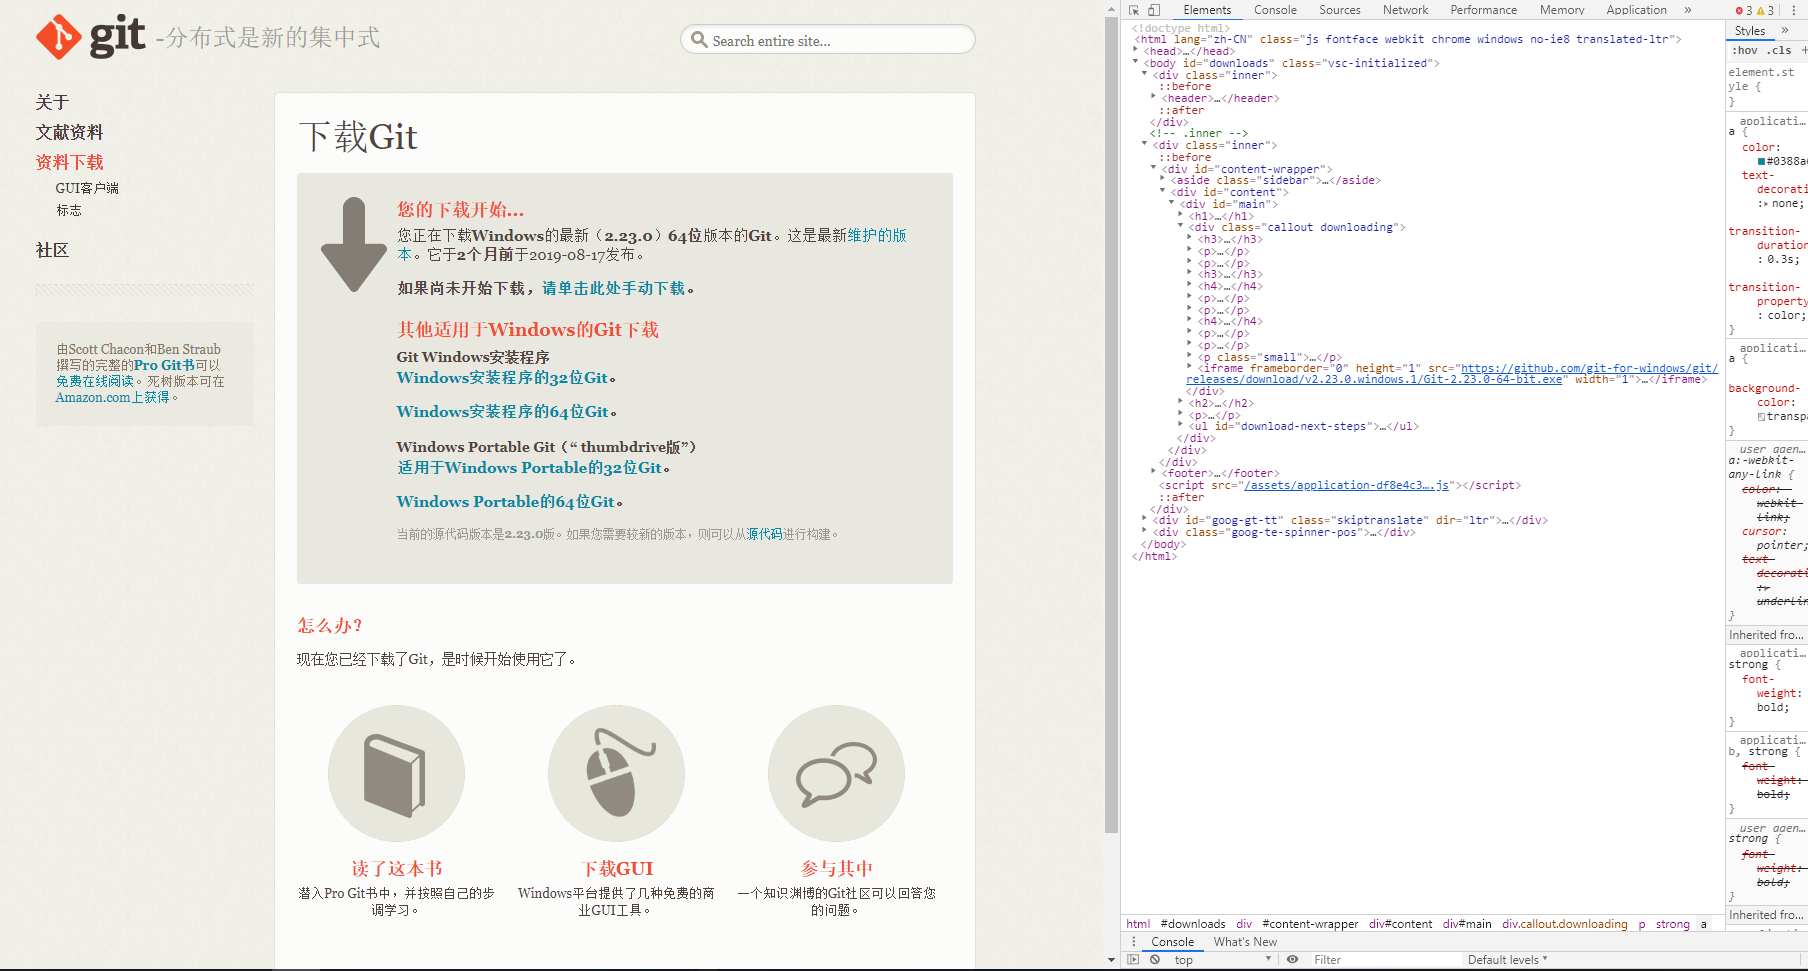
Task: Expand the aside.sidebar element node
Action: [1163, 179]
